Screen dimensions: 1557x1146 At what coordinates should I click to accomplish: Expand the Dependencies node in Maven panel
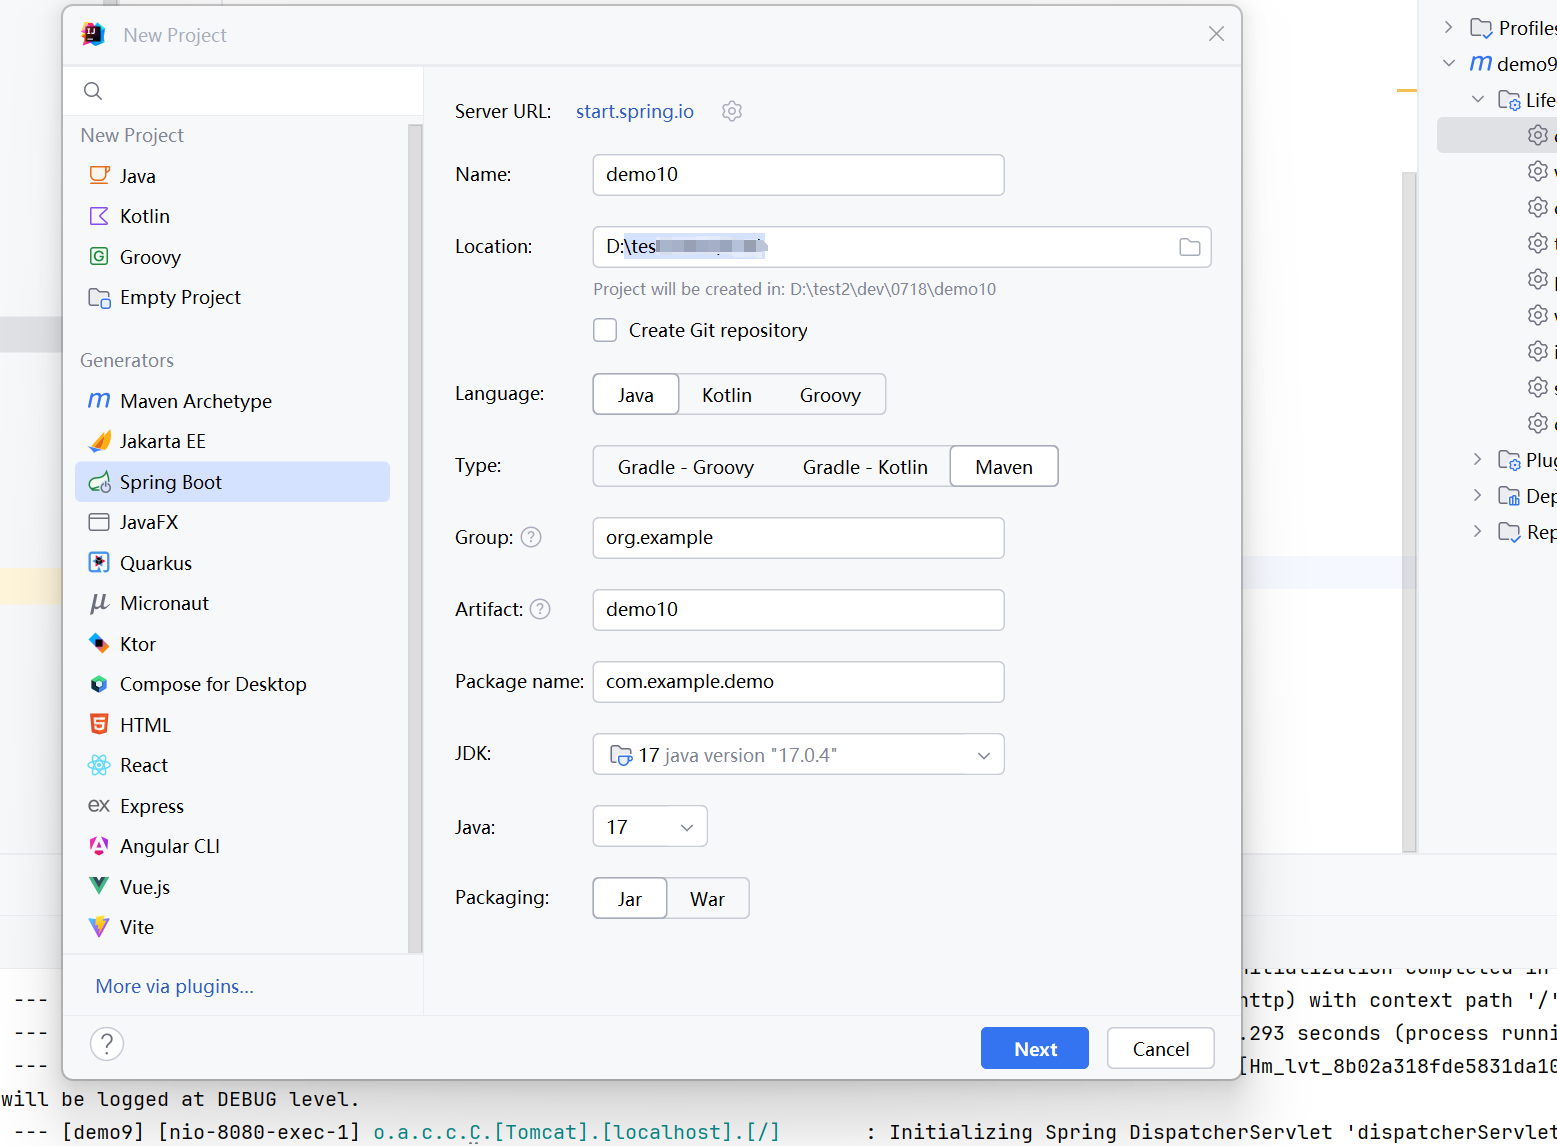[1478, 495]
